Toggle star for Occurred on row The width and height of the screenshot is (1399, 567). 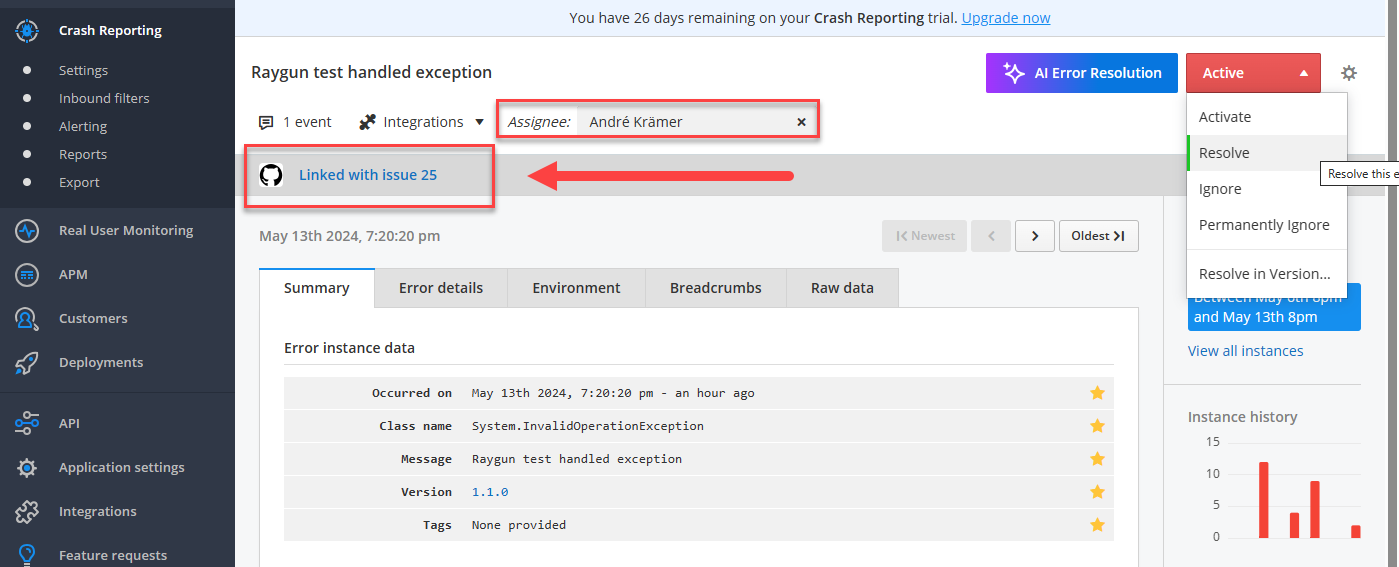[x=1097, y=393]
